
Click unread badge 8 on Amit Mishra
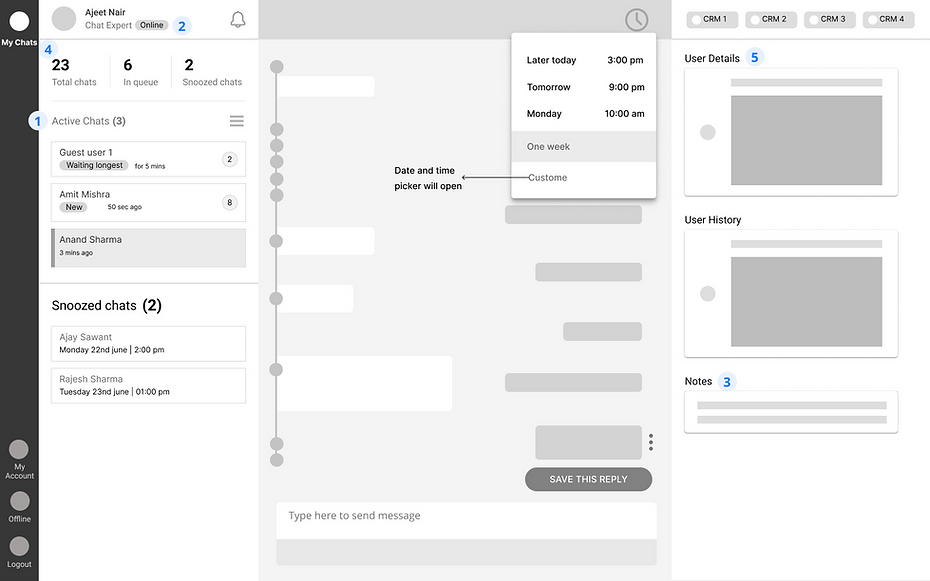(x=230, y=202)
